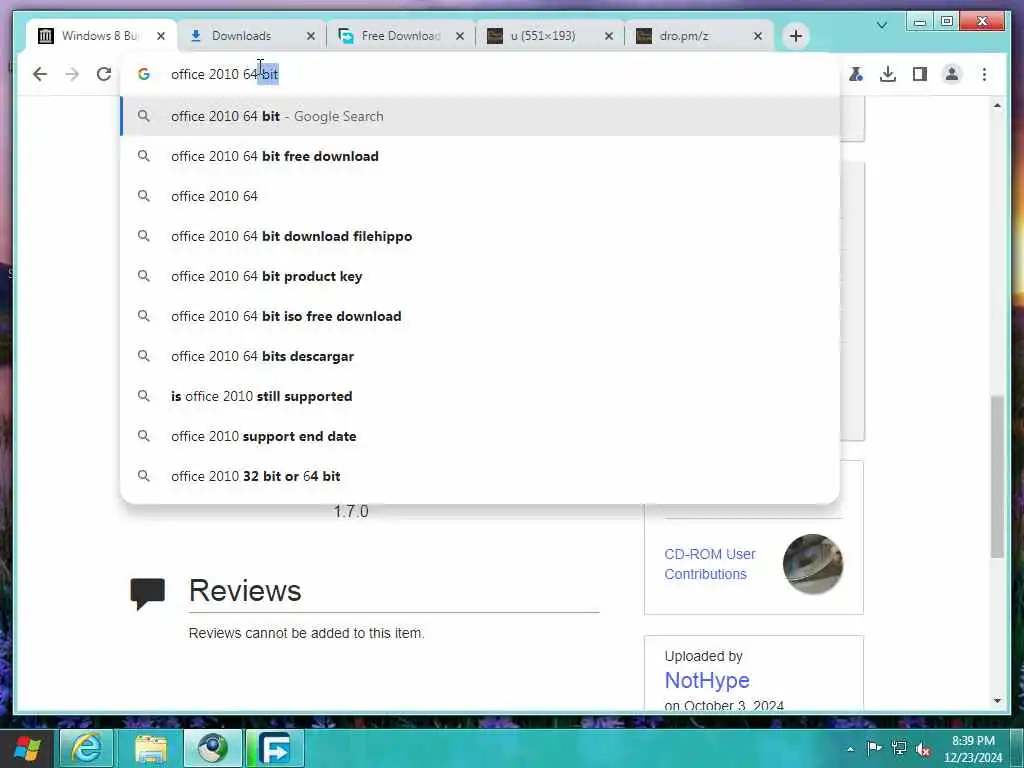Click the scrollbar up arrow
1024x768 pixels.
coord(997,105)
